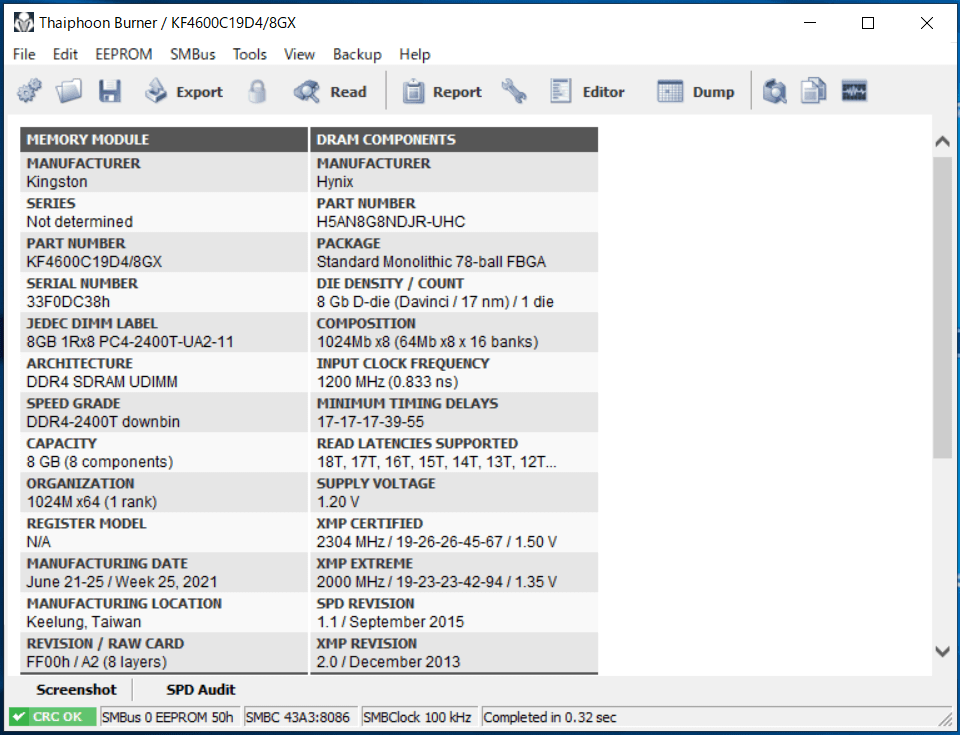Click the SPD Audit button

[201, 690]
